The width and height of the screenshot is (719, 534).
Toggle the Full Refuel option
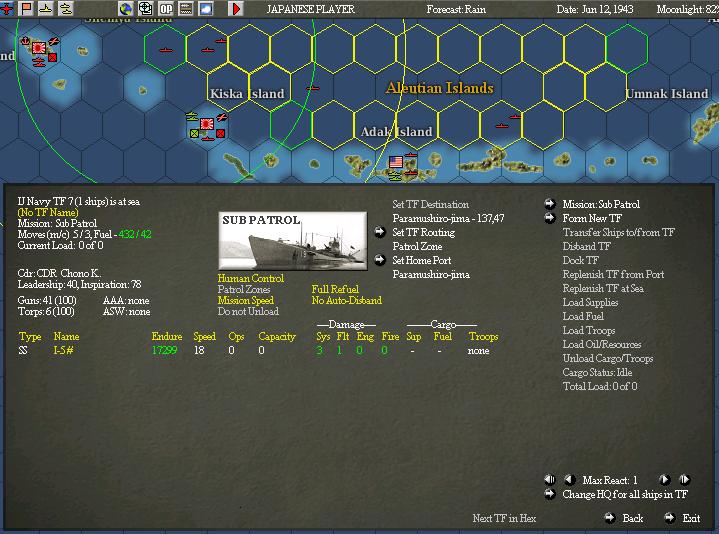tap(335, 289)
